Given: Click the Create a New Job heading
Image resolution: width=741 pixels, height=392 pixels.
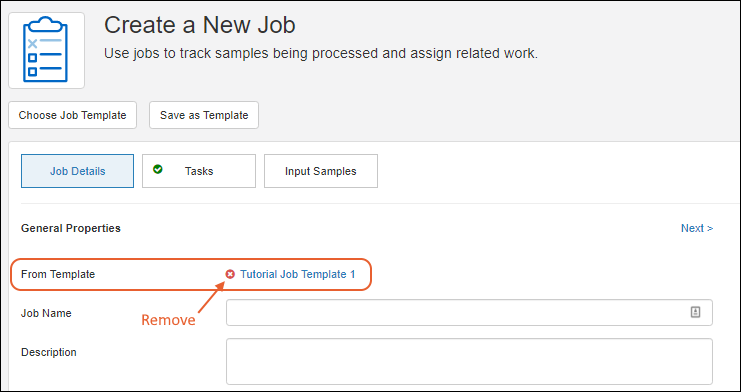Looking at the screenshot, I should pos(199,25).
